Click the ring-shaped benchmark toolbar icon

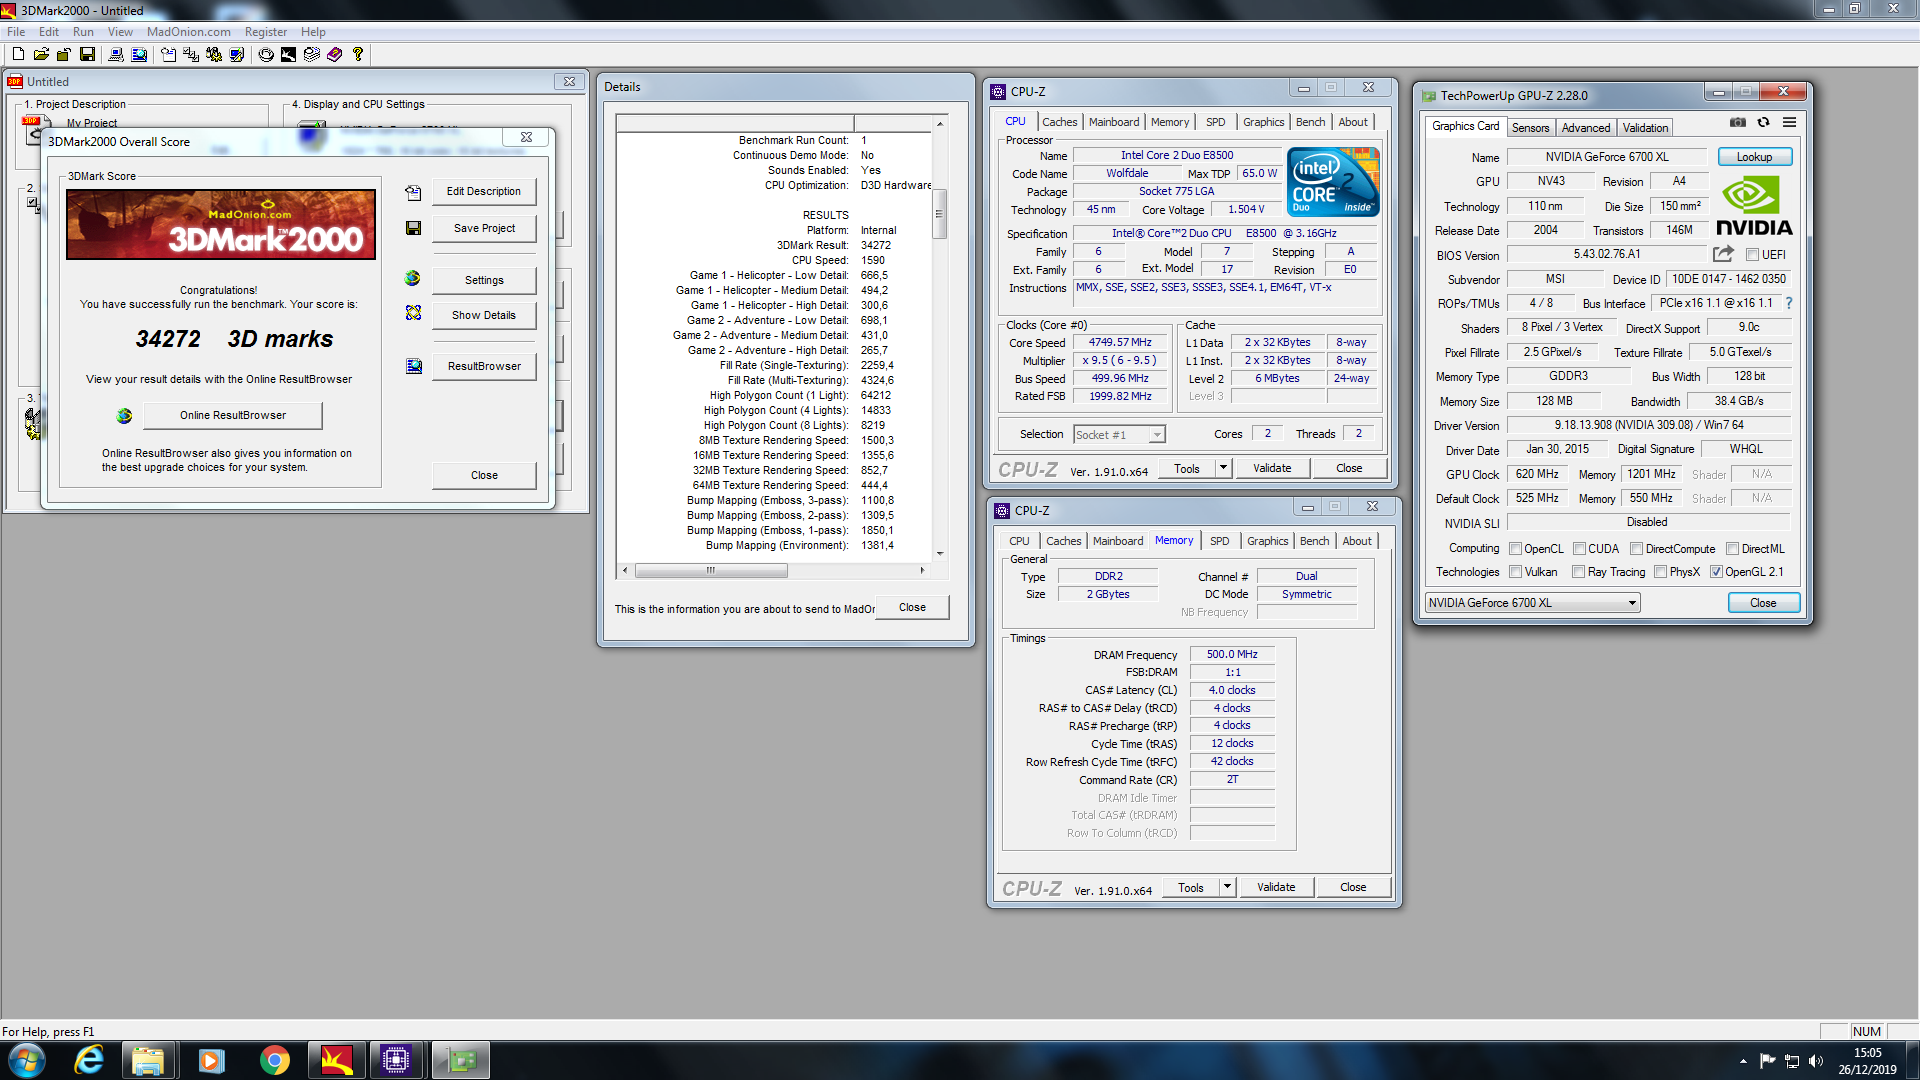266,54
